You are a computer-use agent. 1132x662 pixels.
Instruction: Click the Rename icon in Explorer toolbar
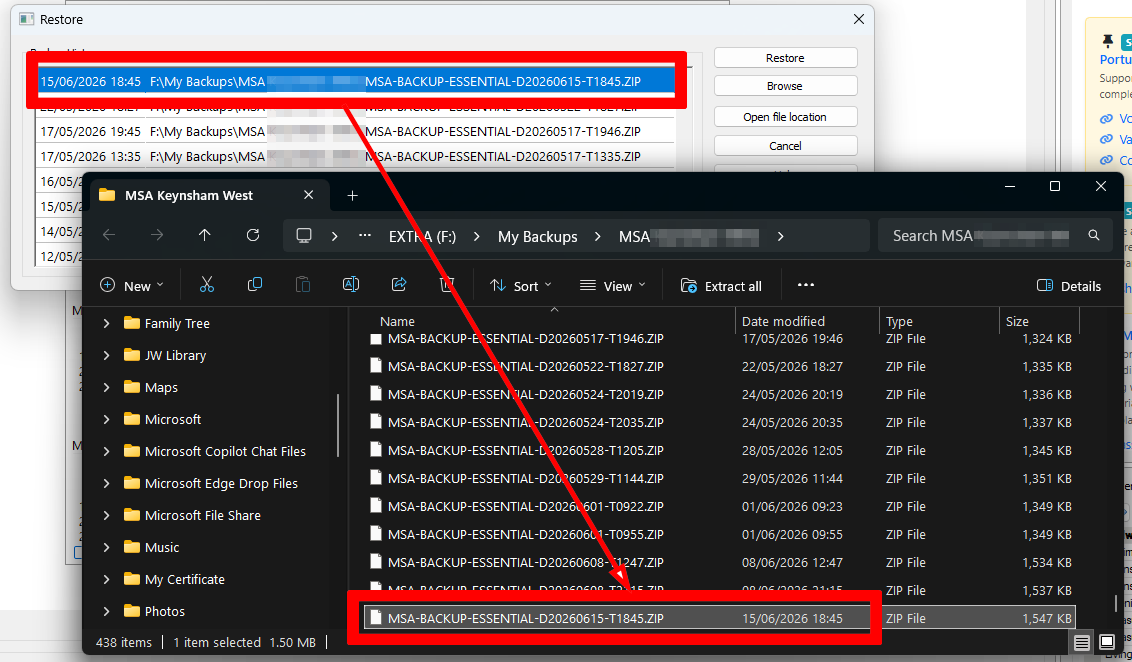coord(351,285)
